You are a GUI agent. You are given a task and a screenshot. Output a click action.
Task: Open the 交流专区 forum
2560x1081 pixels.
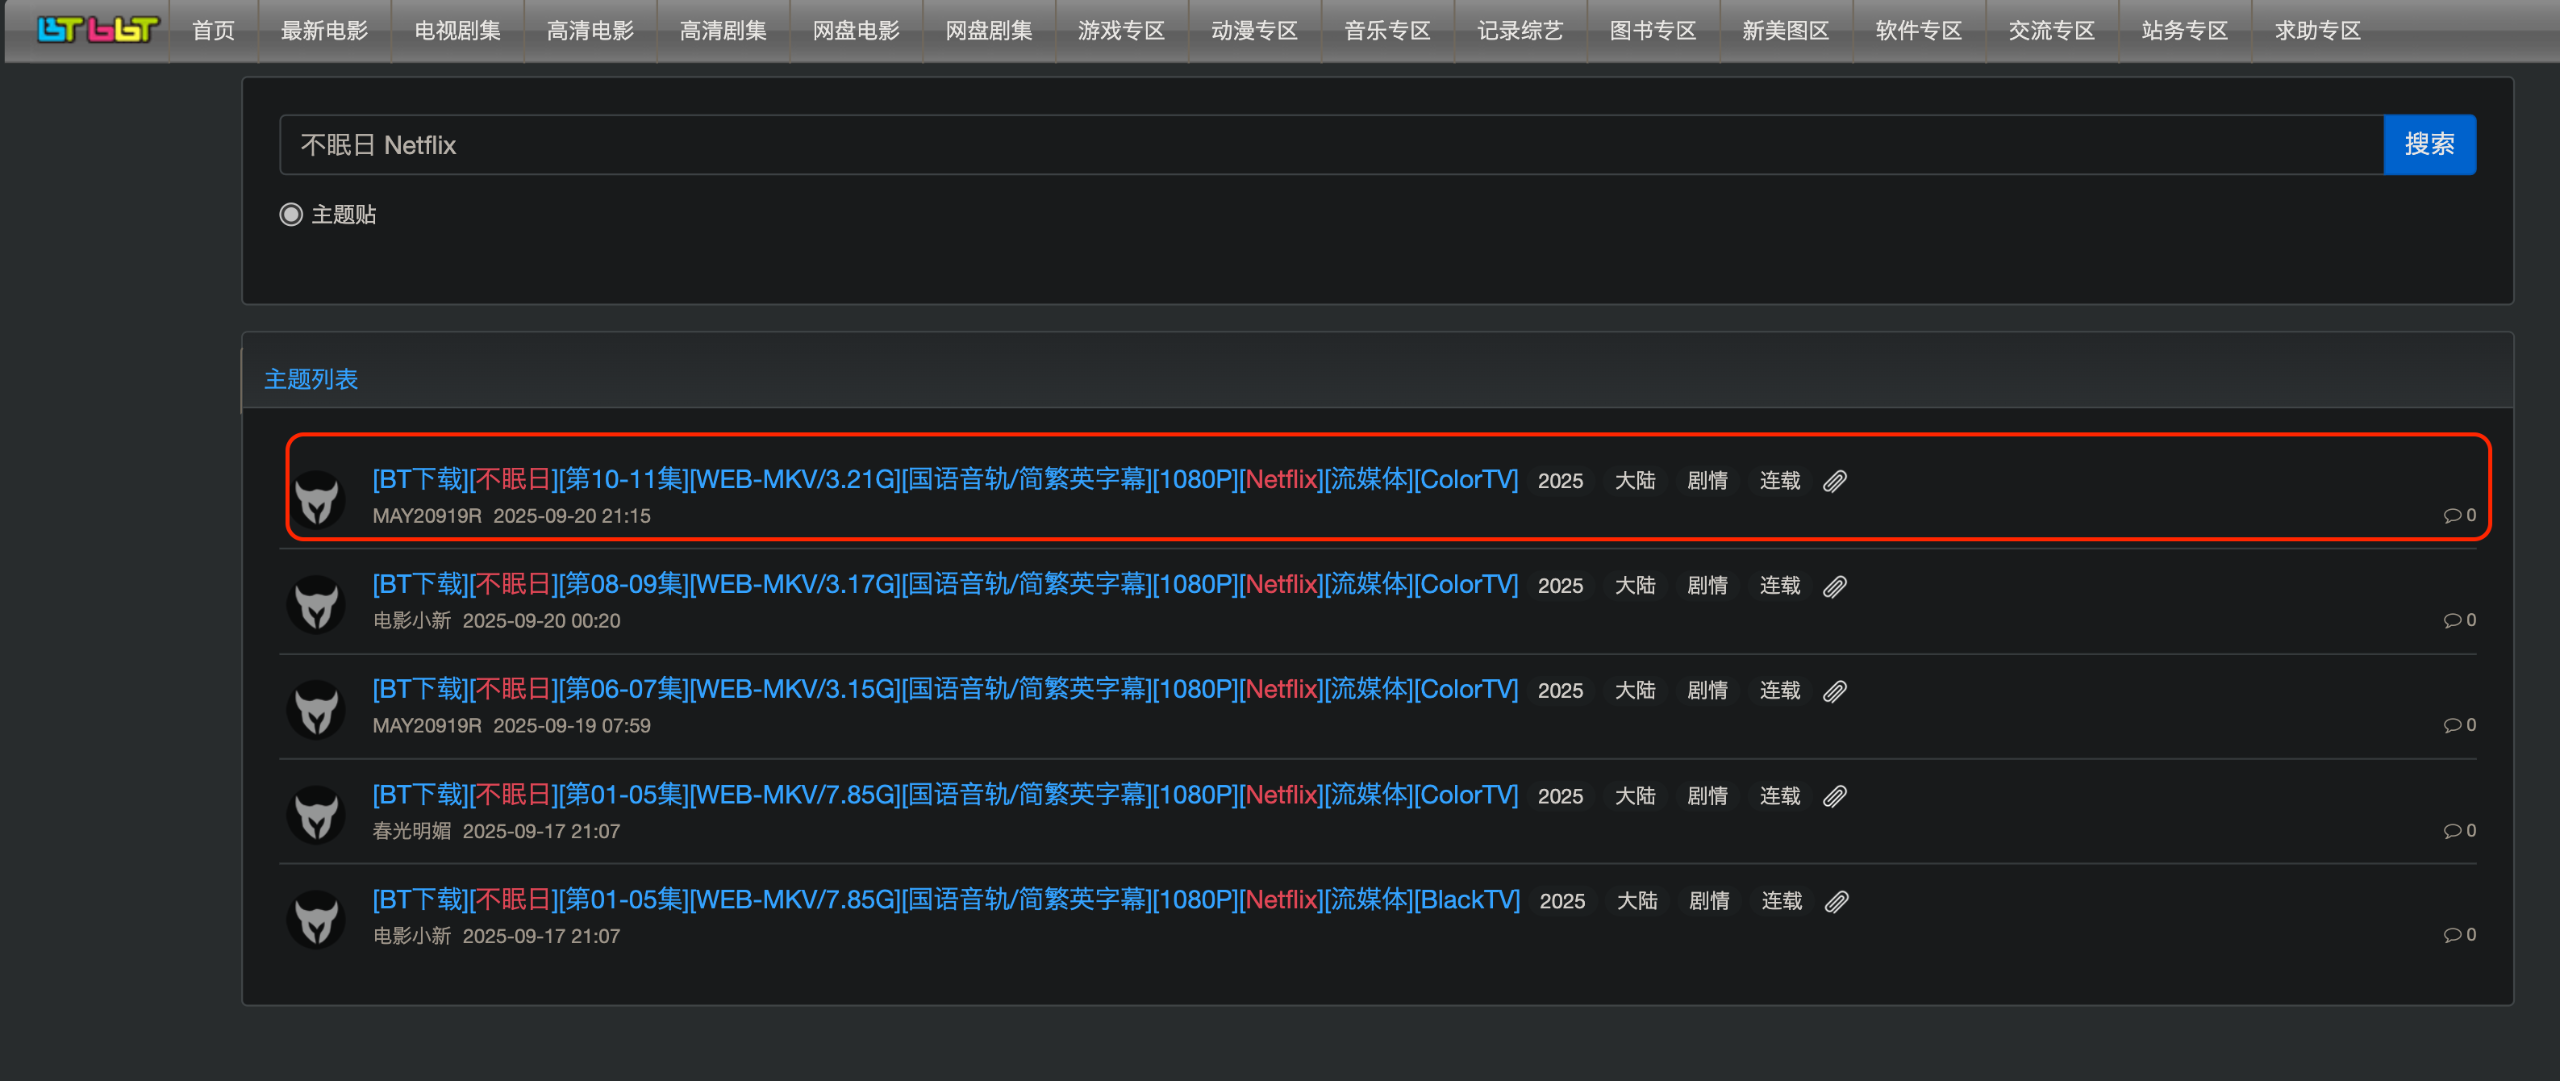click(x=2052, y=31)
